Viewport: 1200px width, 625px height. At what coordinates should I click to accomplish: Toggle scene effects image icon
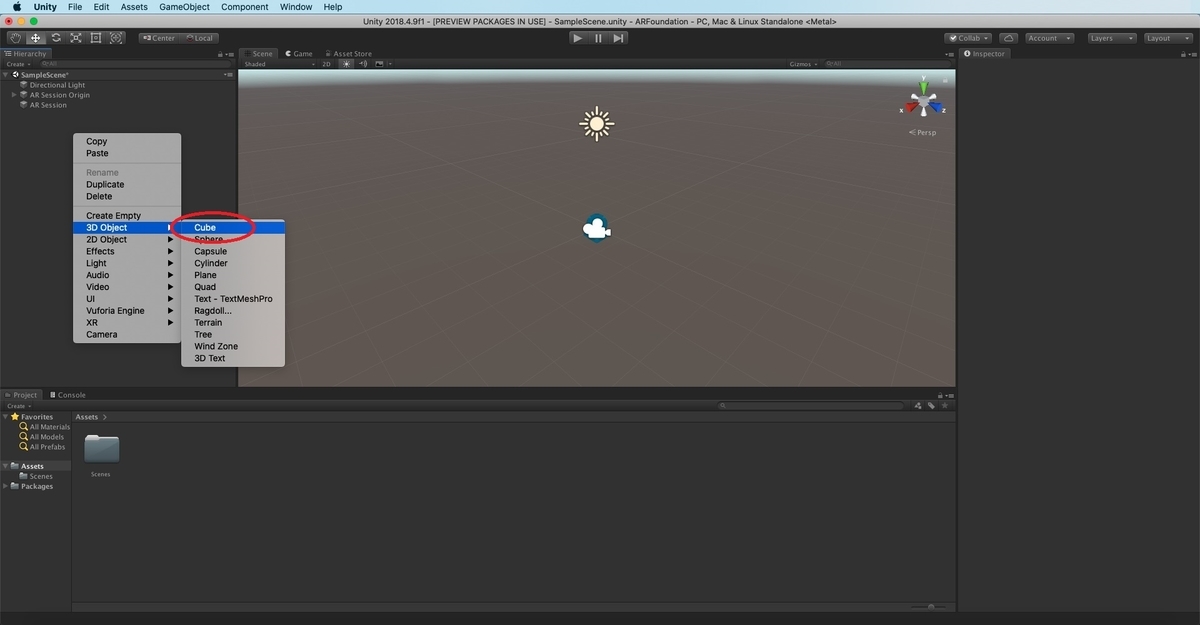point(380,64)
